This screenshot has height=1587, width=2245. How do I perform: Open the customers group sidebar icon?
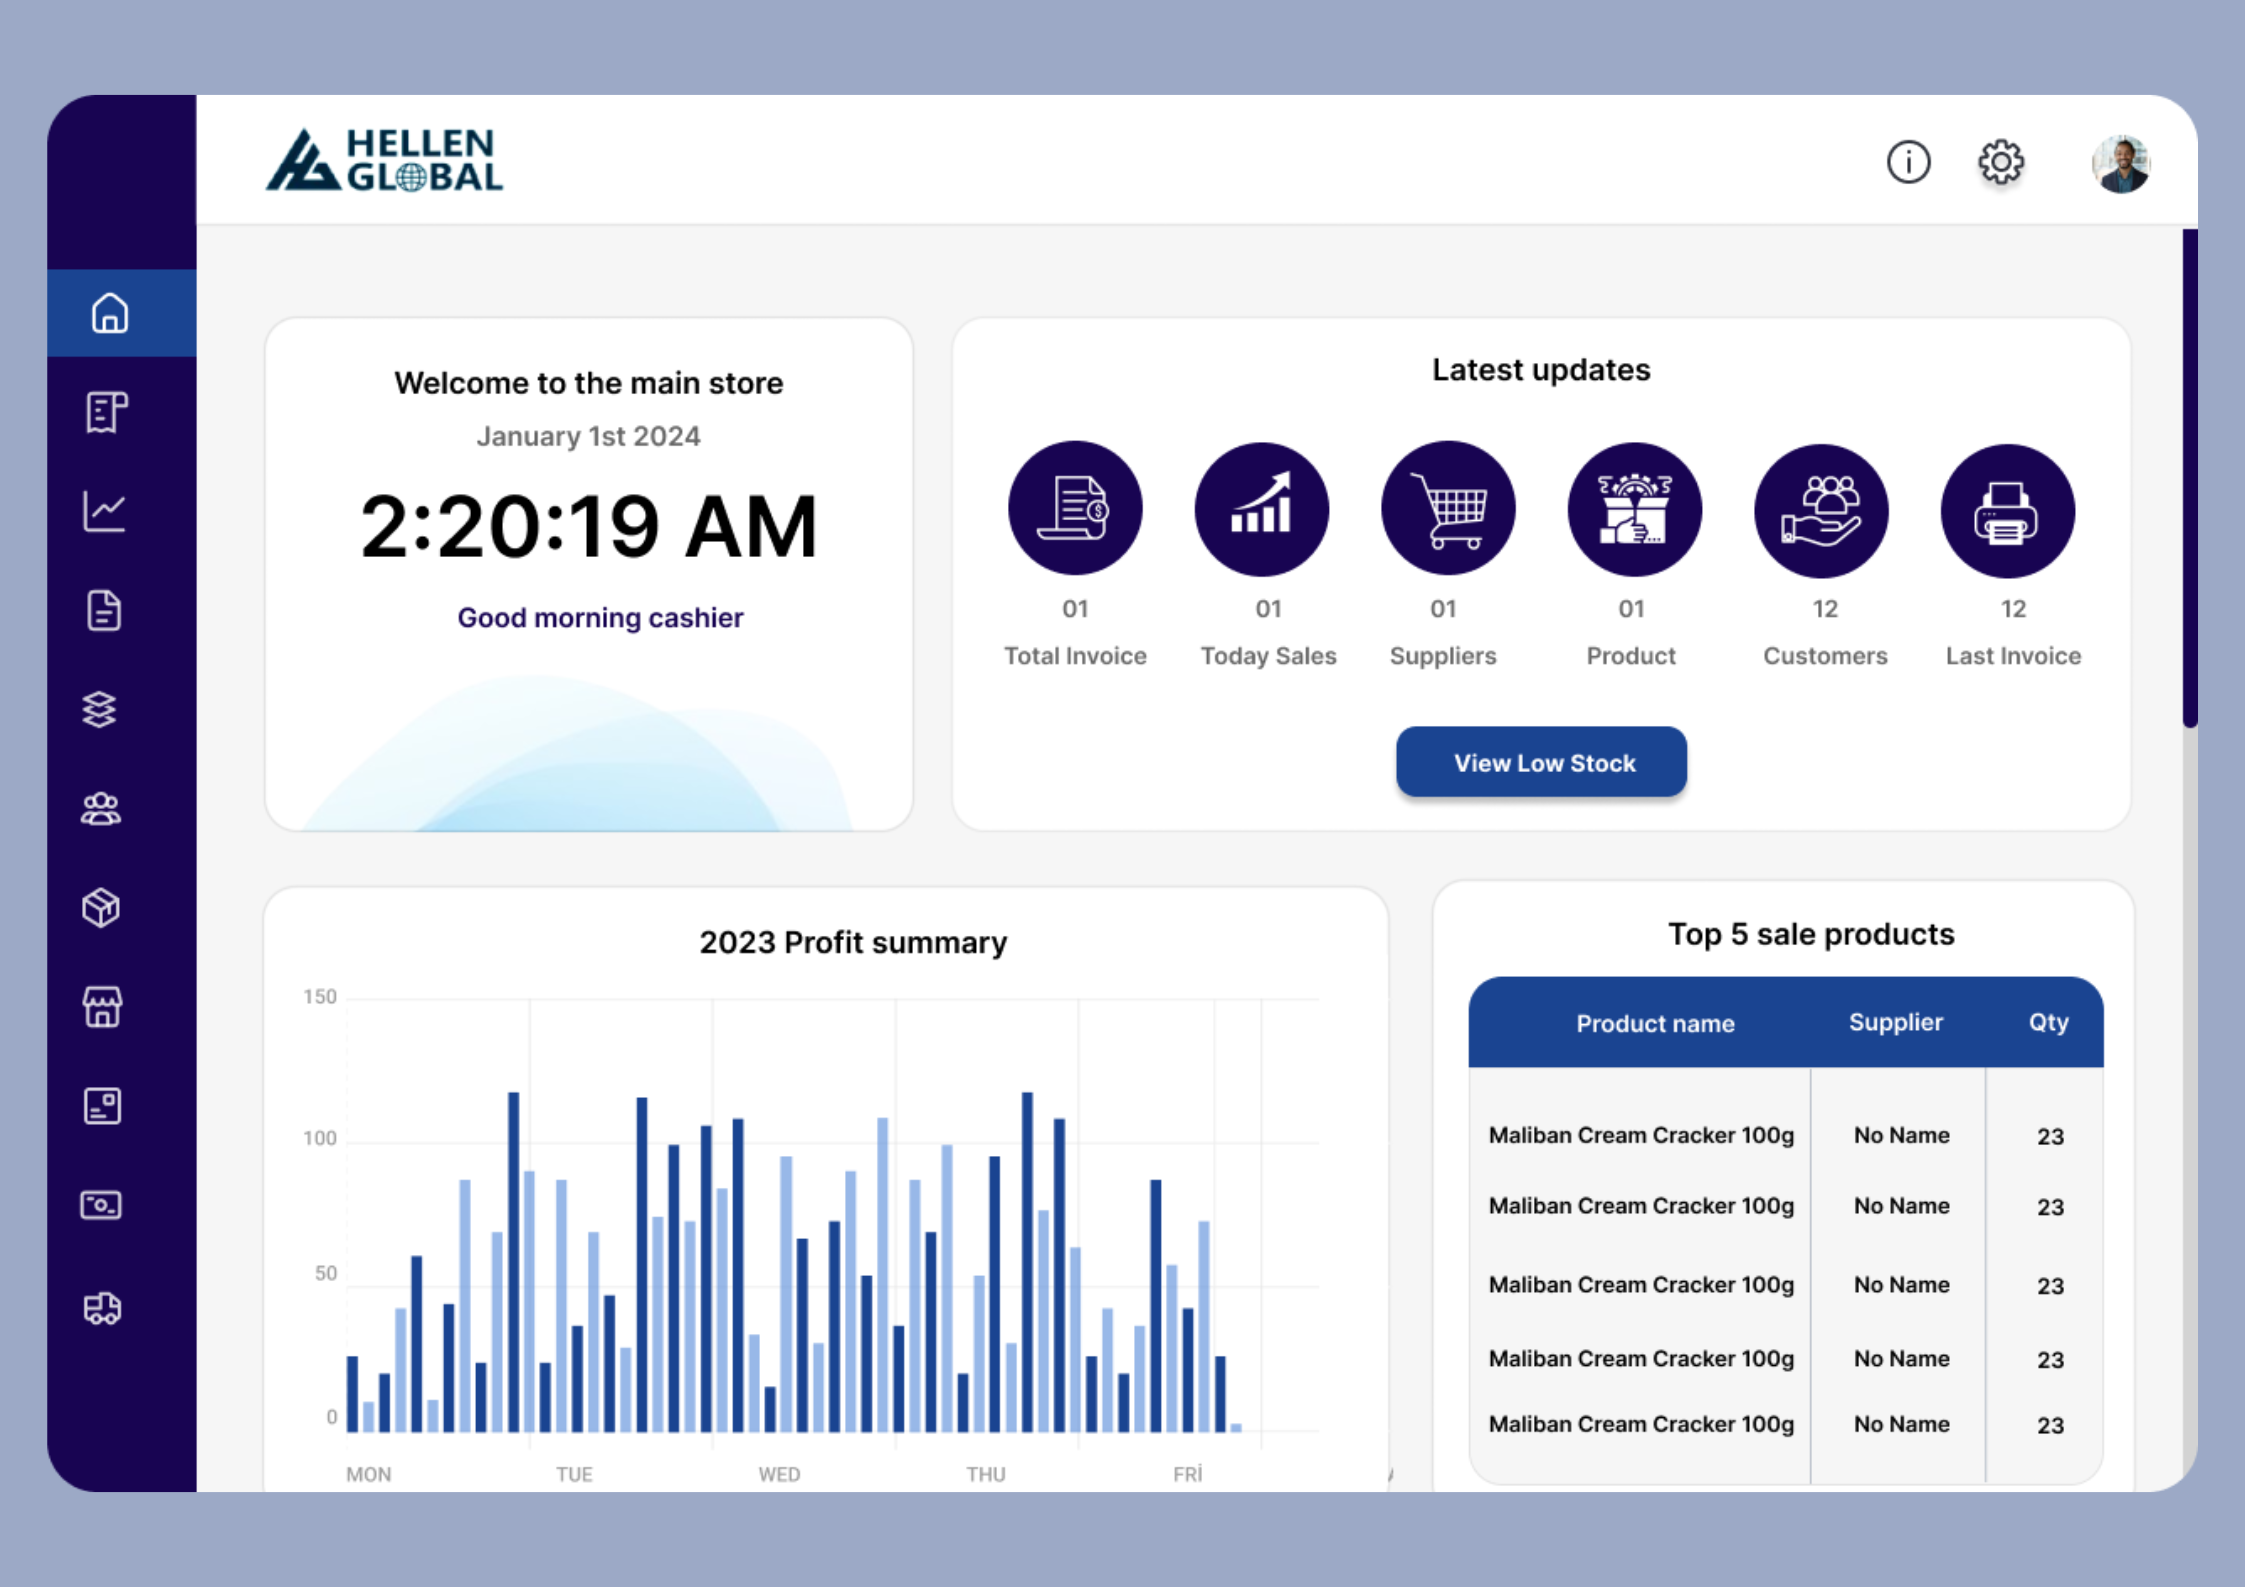(x=101, y=808)
